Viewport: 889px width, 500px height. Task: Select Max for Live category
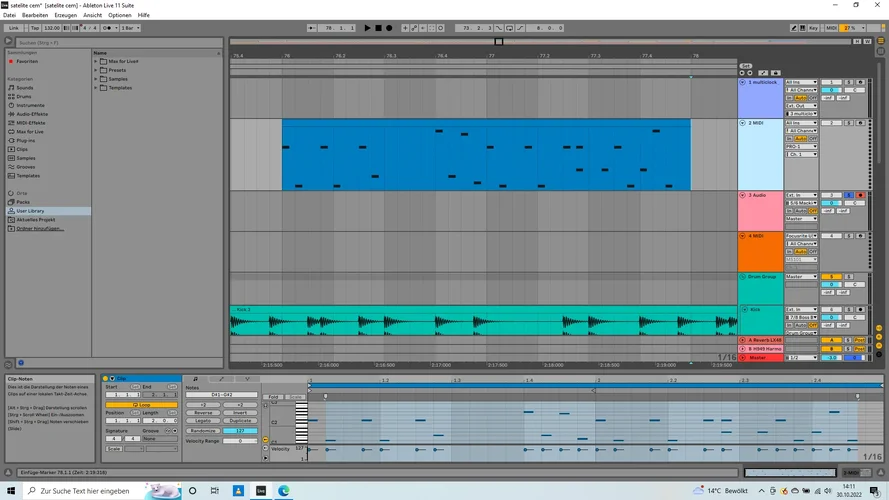(29, 132)
